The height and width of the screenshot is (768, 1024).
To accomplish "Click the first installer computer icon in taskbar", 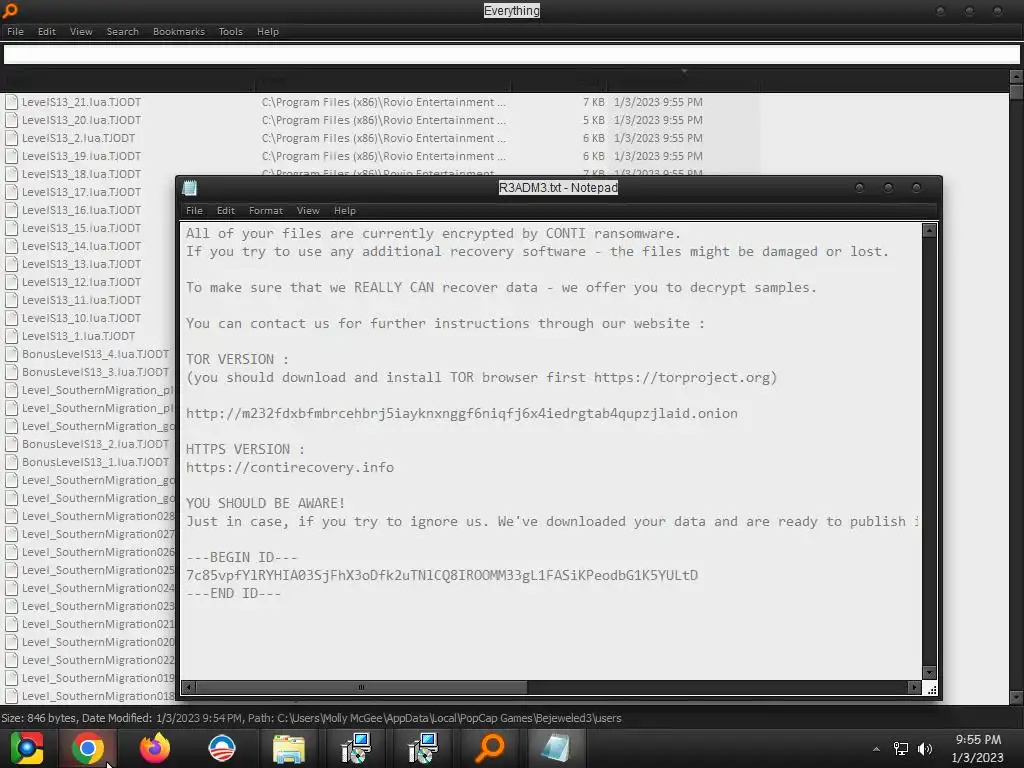I will click(356, 748).
